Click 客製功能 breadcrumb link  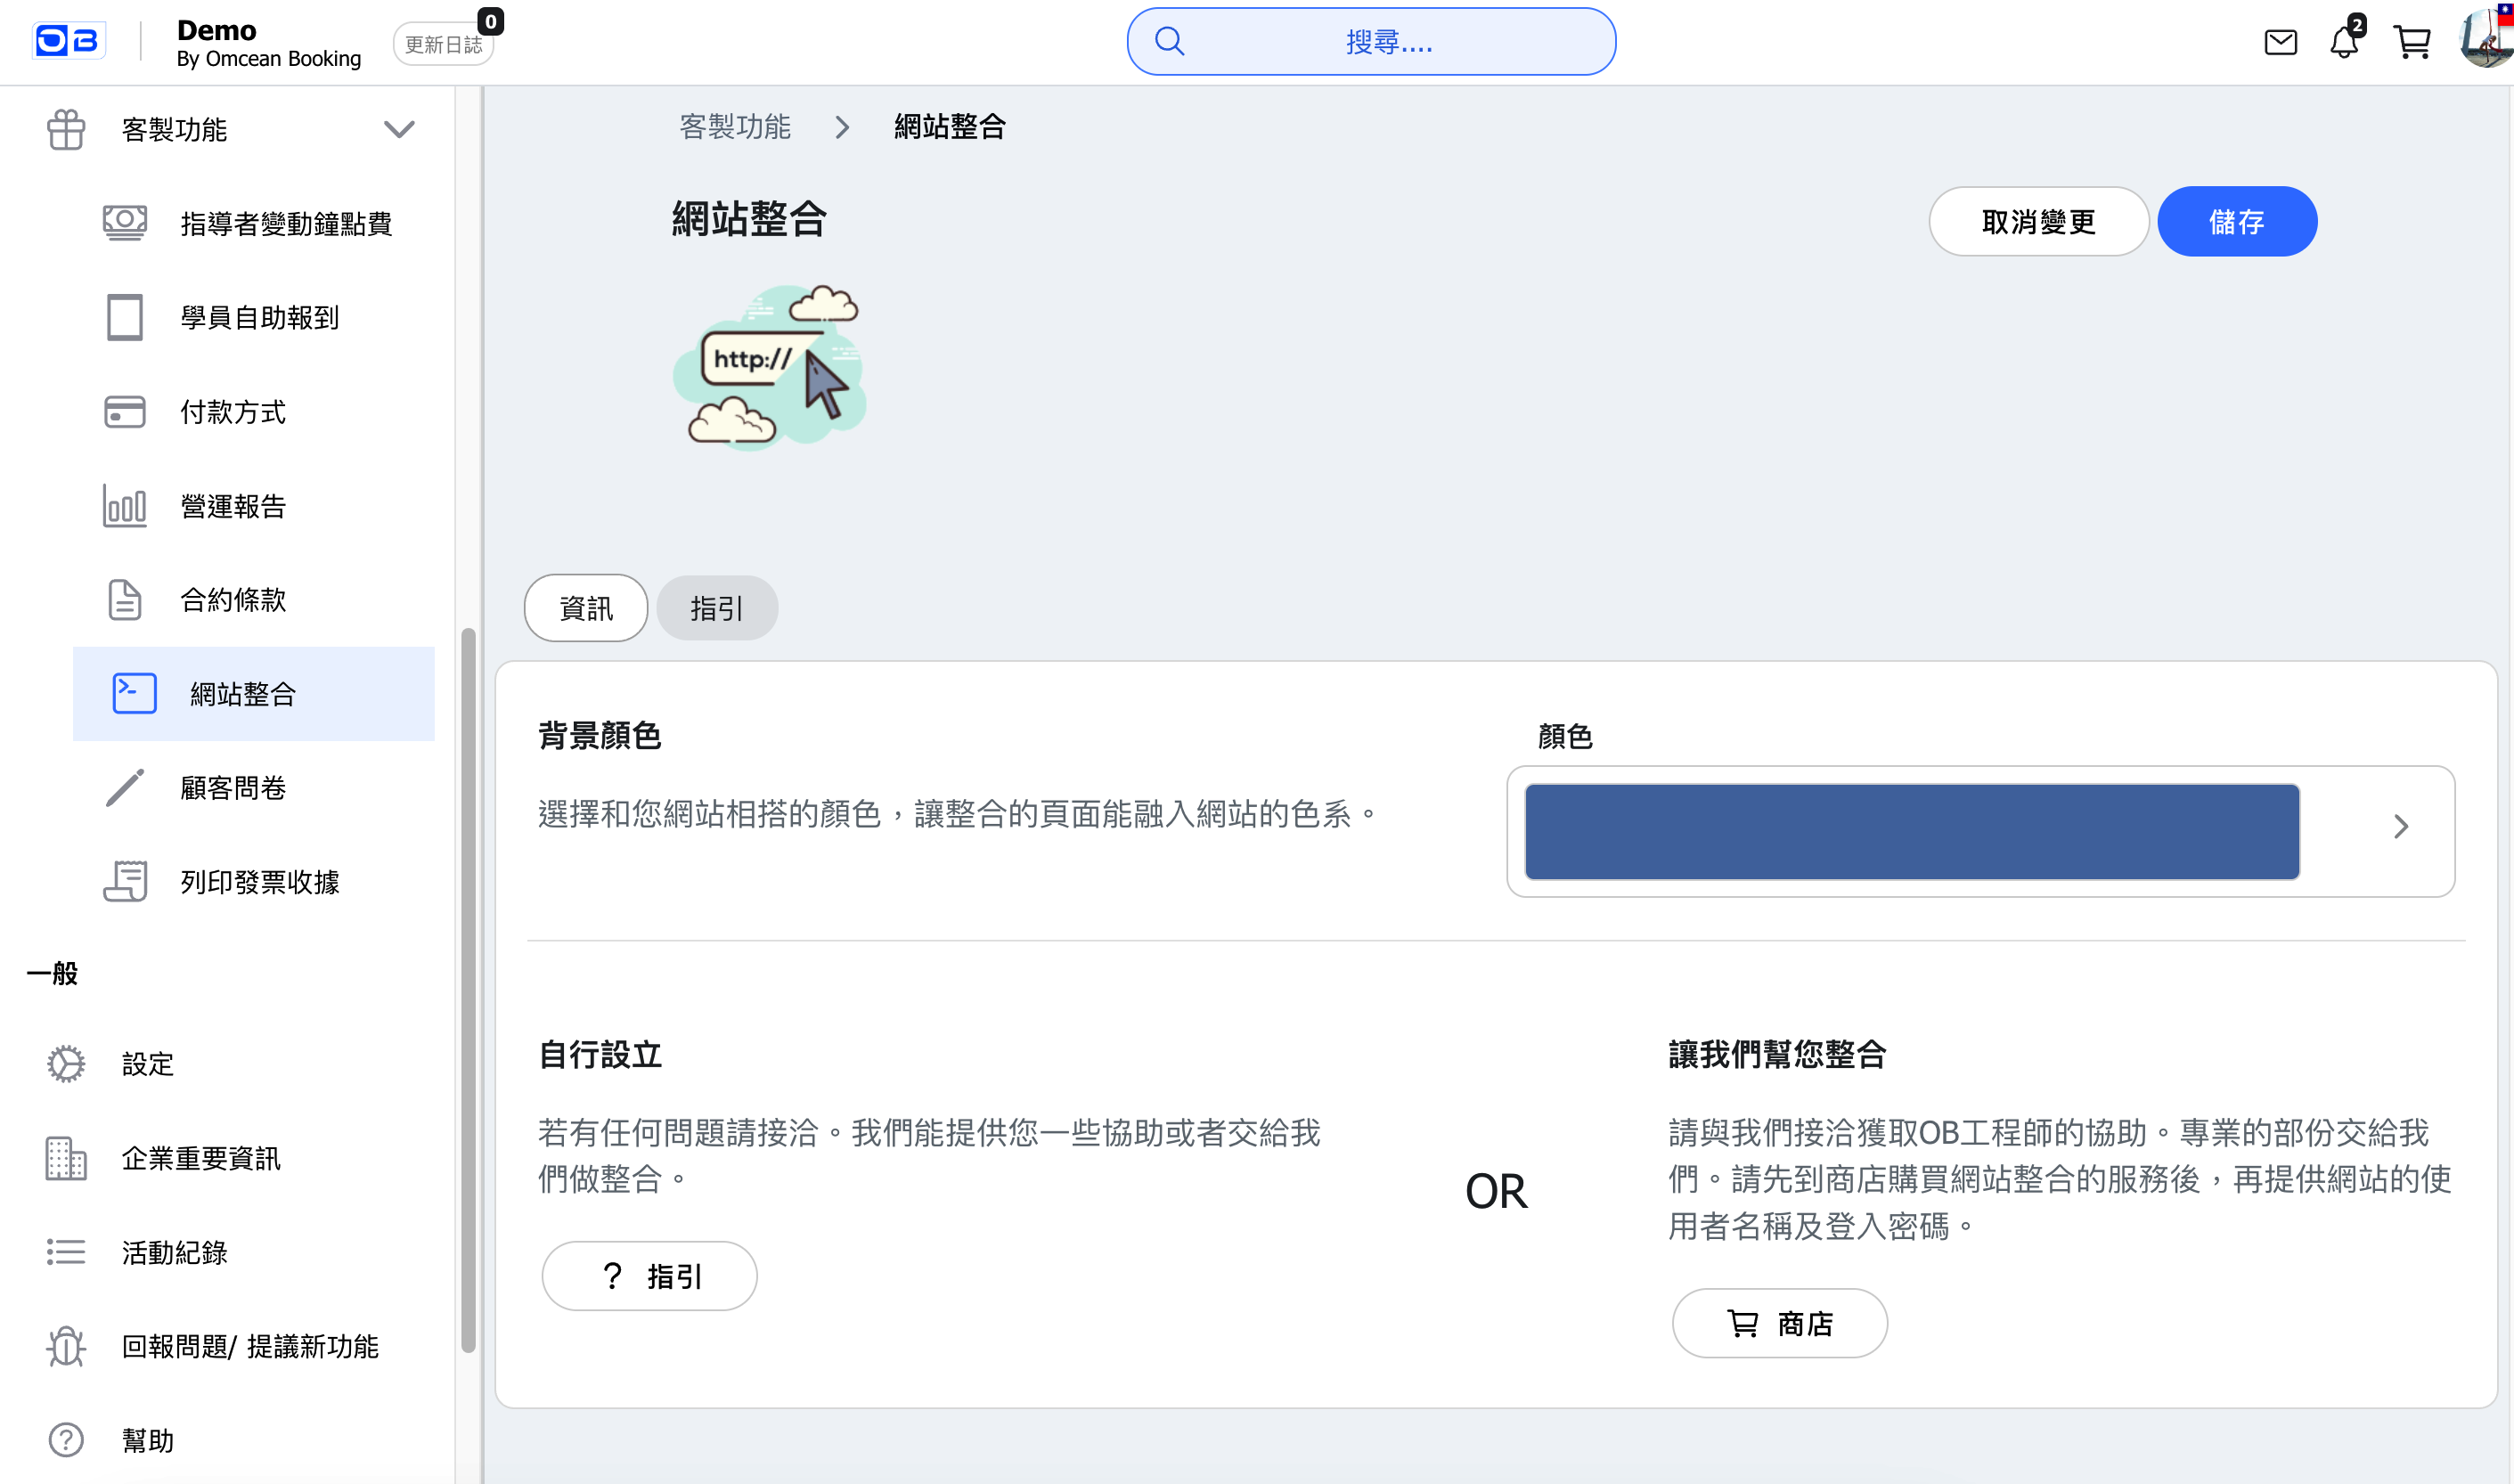point(735,127)
